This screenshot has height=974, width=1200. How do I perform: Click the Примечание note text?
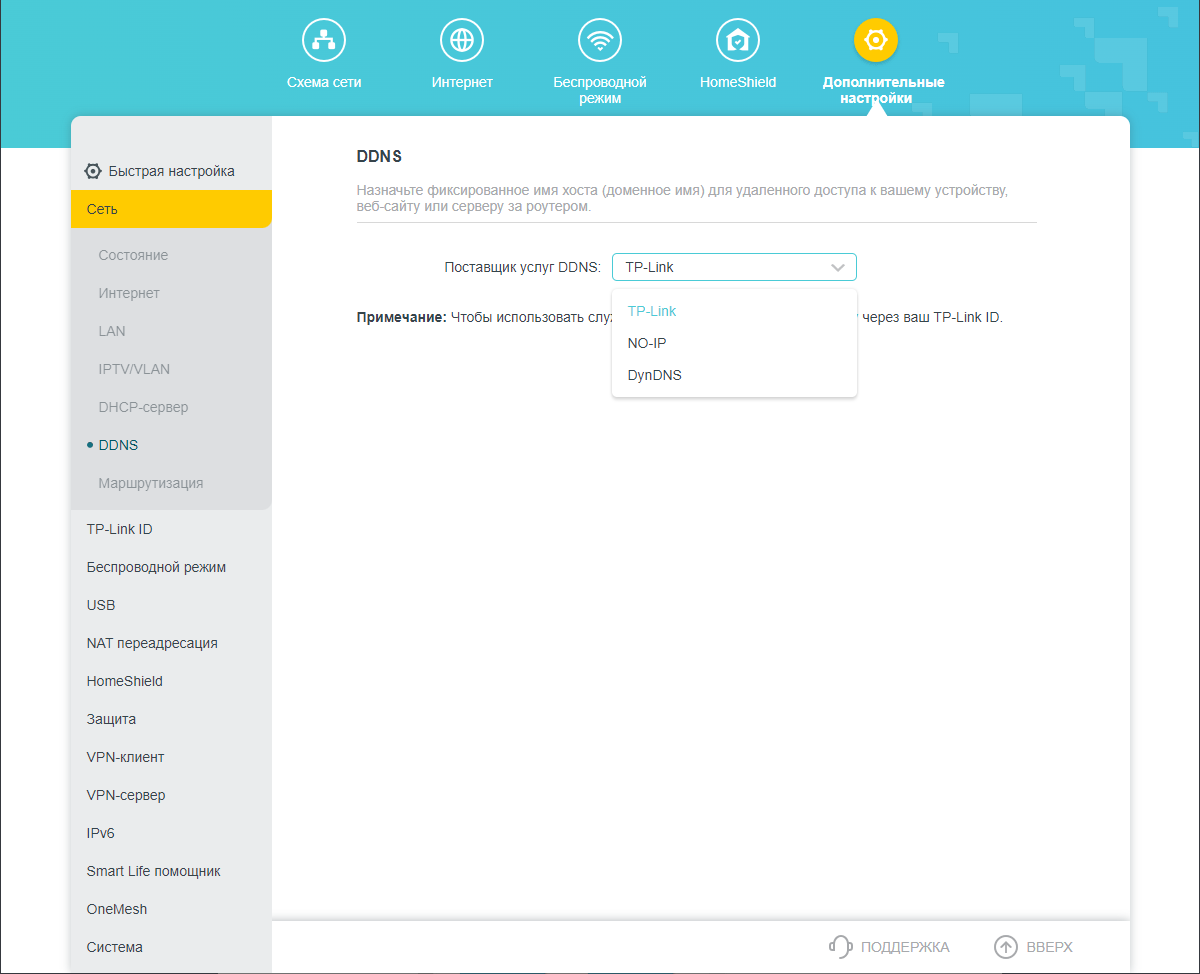(x=401, y=318)
